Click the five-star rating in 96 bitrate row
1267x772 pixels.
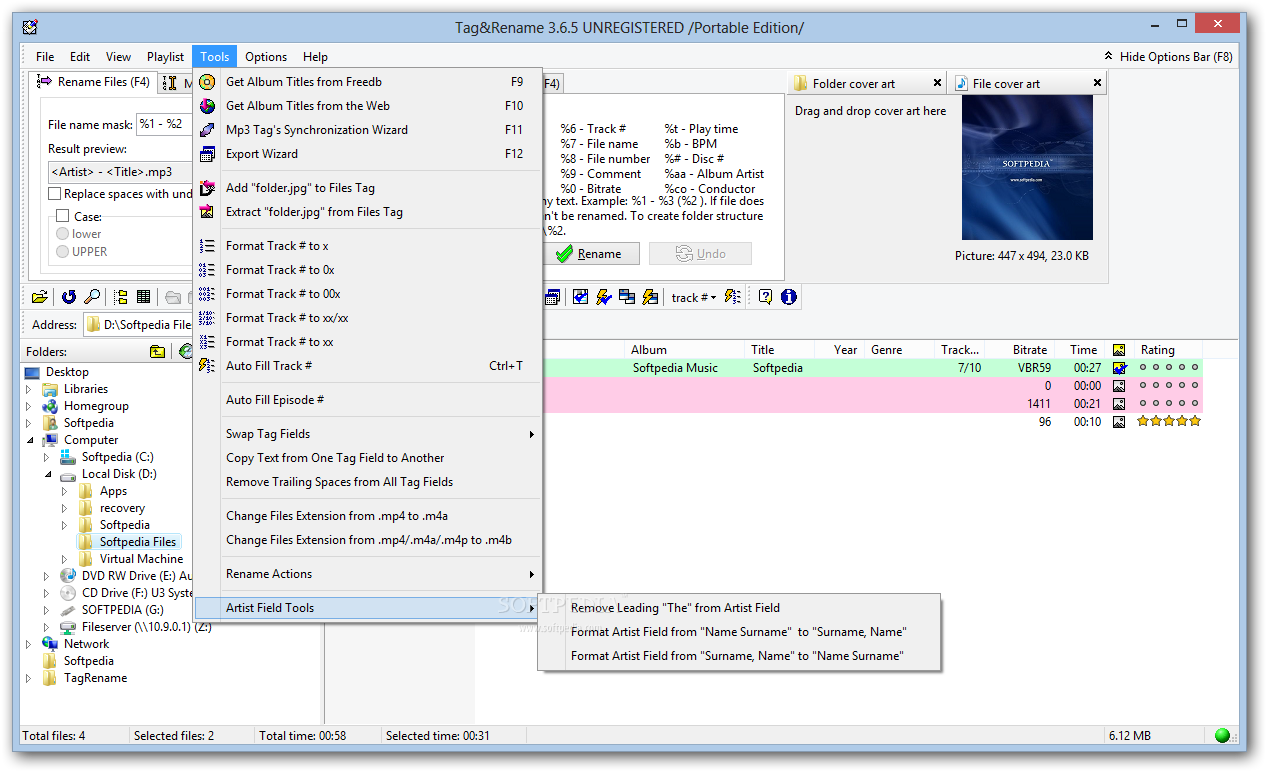(x=1169, y=422)
